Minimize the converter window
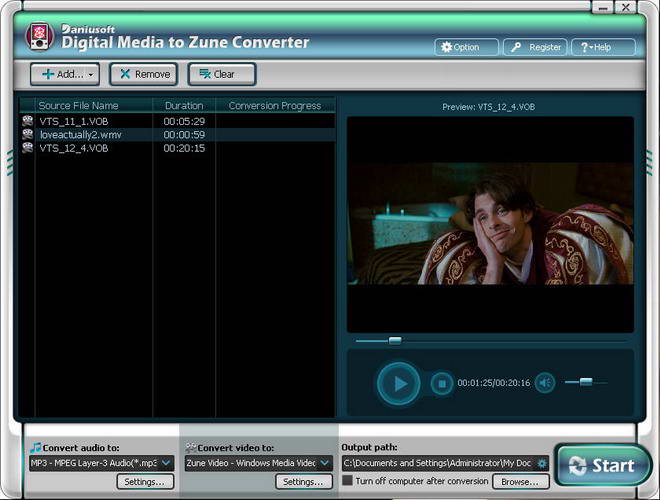Image resolution: width=660 pixels, height=500 pixels. click(603, 7)
